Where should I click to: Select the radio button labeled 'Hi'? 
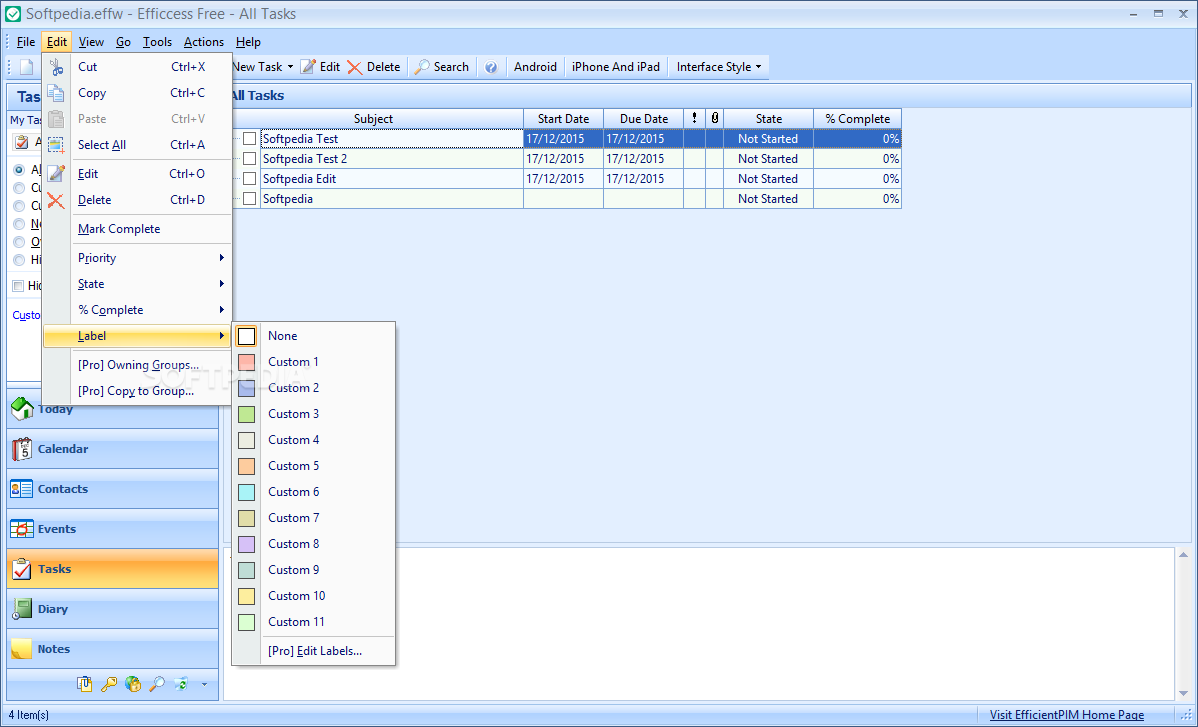(19, 260)
